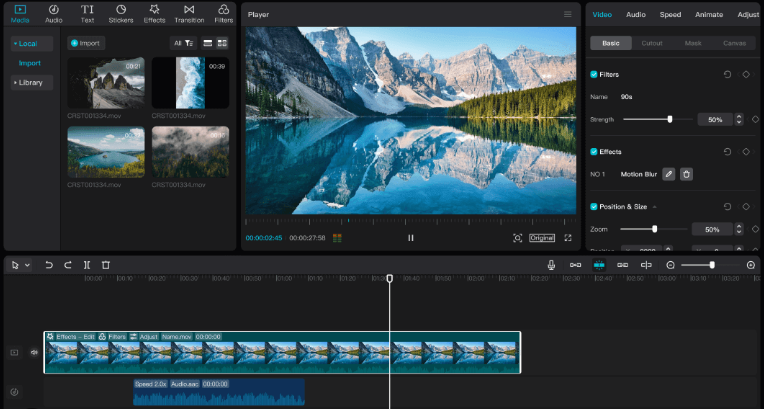Screen dimensions: 764x409
Task: Click the Import button above media thumbnails
Action: pyautogui.click(x=86, y=43)
